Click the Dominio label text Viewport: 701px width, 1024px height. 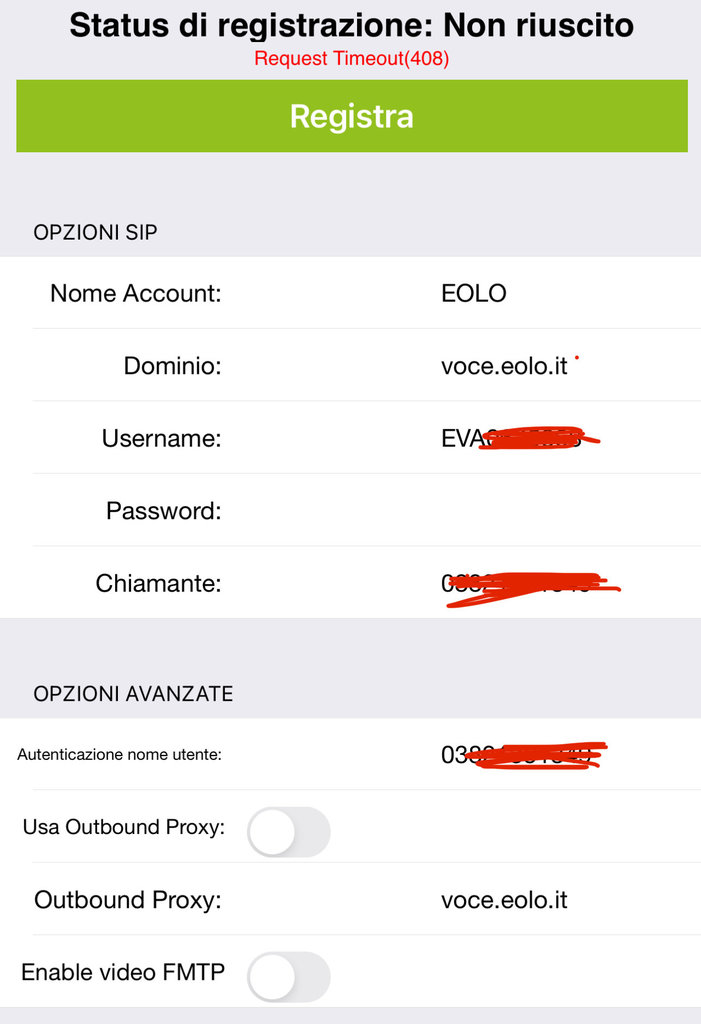click(172, 366)
